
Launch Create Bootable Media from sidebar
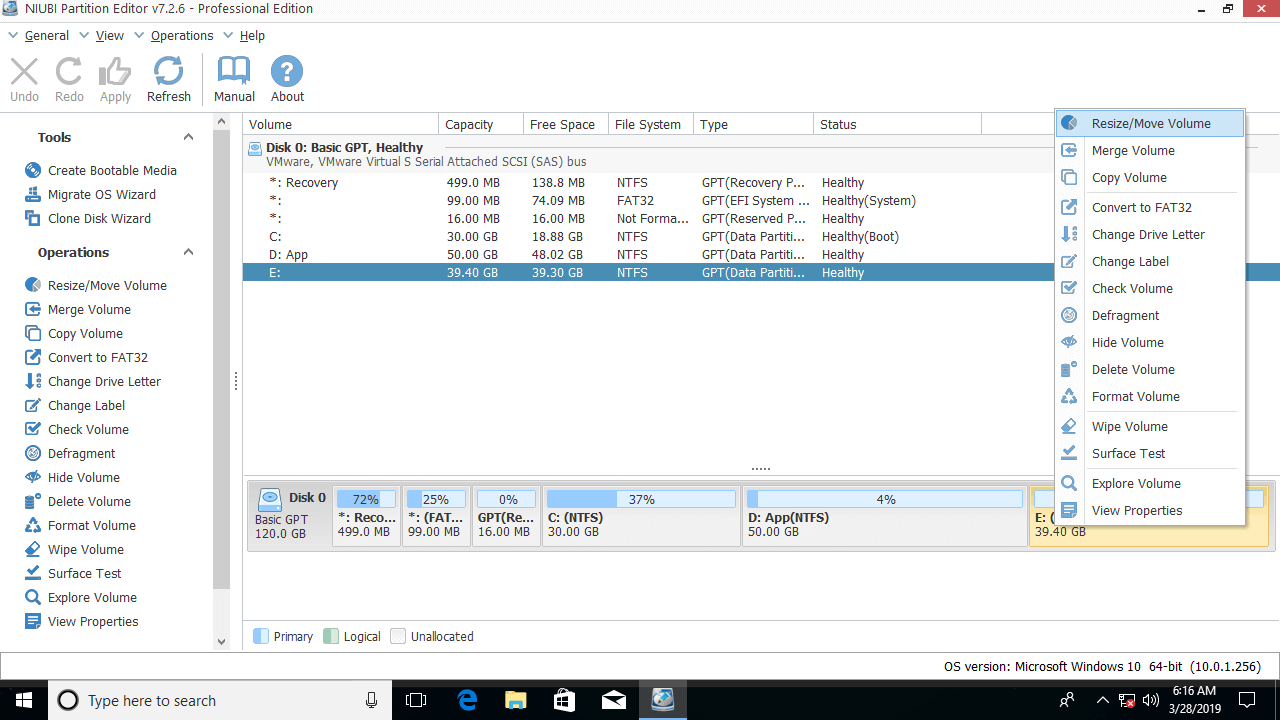111,170
